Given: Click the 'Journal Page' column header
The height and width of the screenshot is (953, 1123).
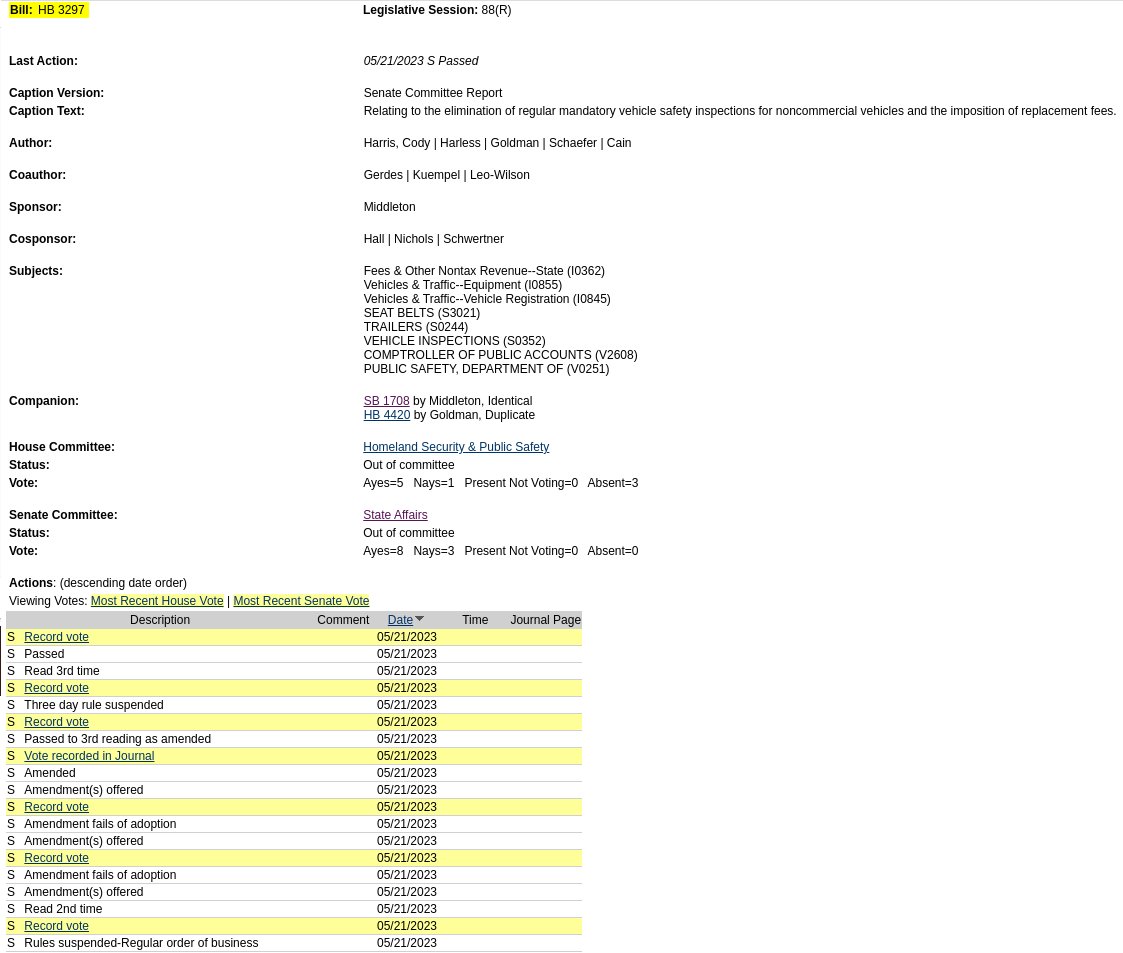Looking at the screenshot, I should pos(545,620).
